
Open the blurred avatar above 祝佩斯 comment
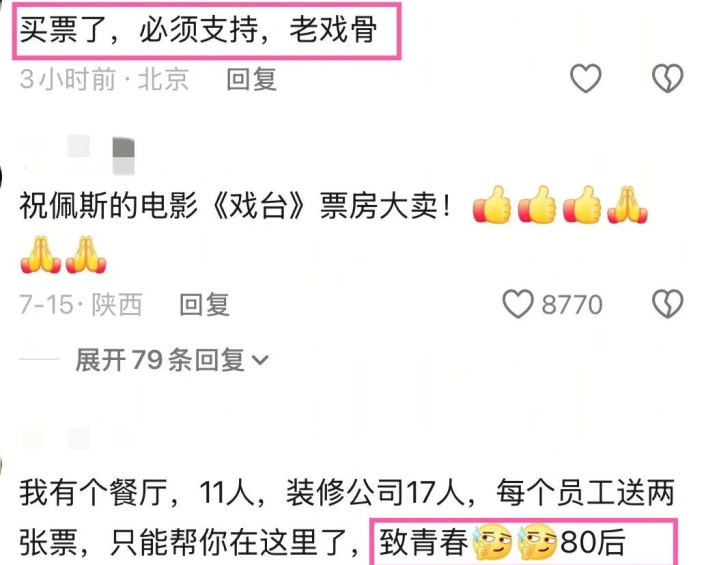point(123,155)
